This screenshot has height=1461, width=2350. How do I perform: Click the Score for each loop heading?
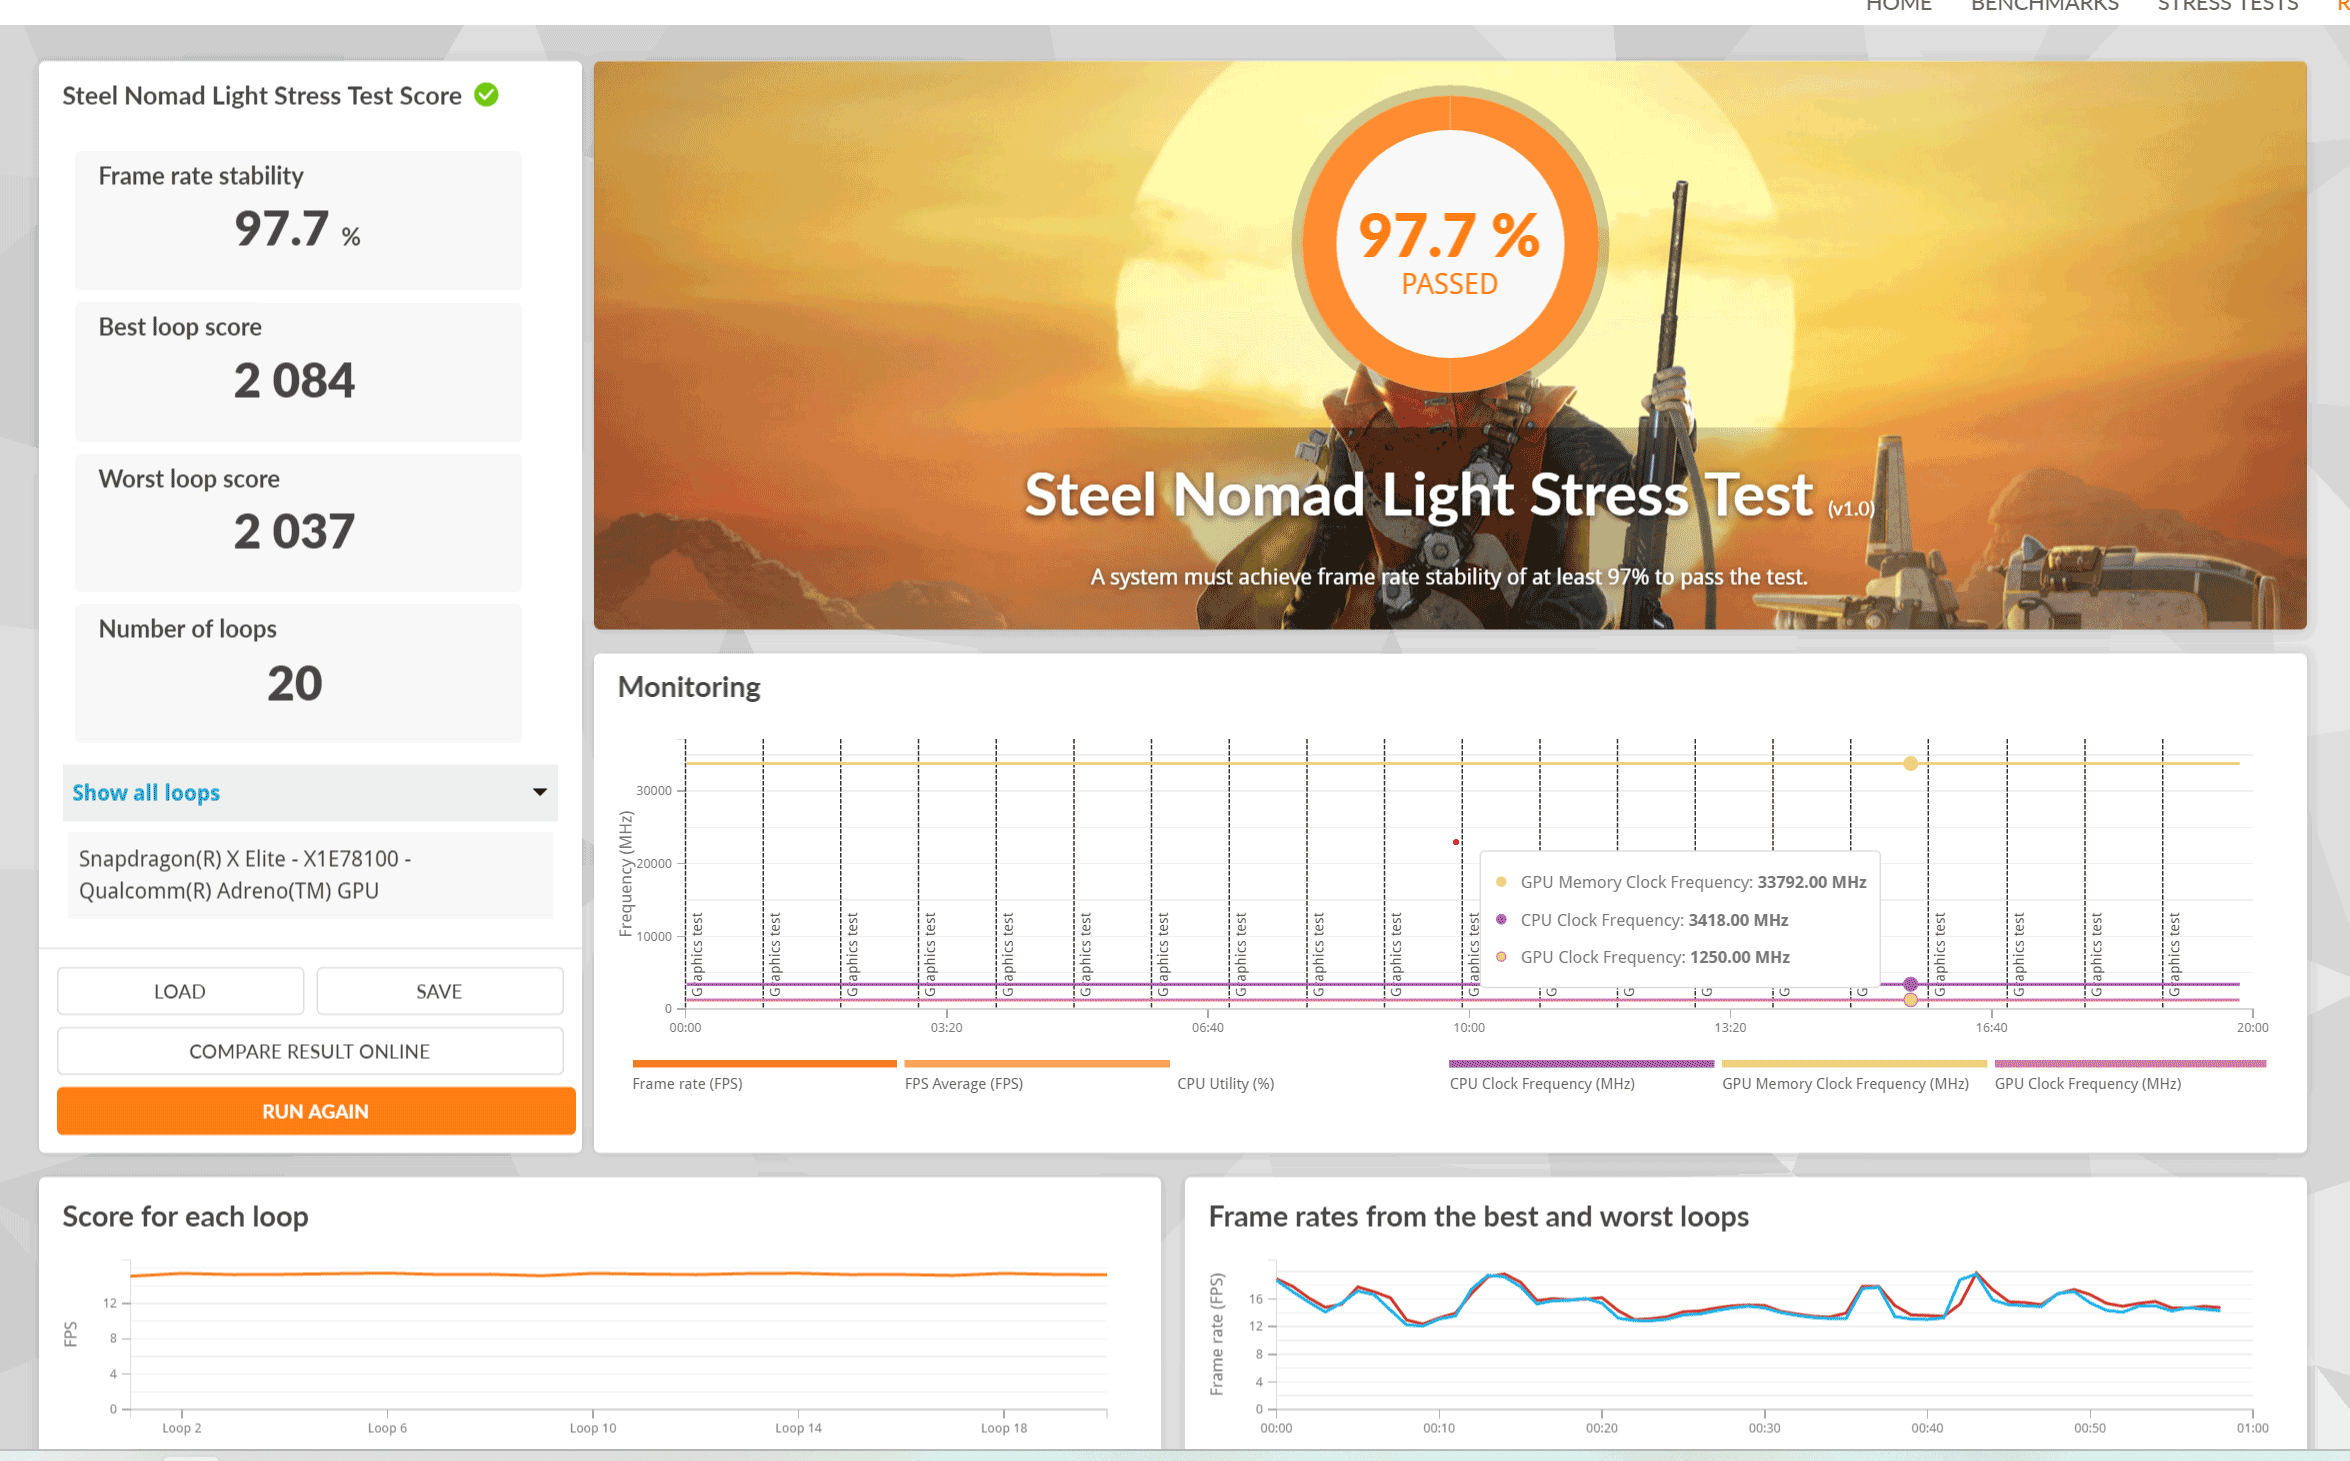click(185, 1216)
